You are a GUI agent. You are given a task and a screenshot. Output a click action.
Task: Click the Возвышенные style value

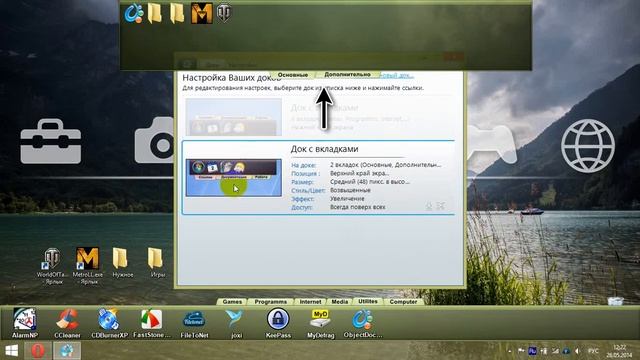point(350,190)
